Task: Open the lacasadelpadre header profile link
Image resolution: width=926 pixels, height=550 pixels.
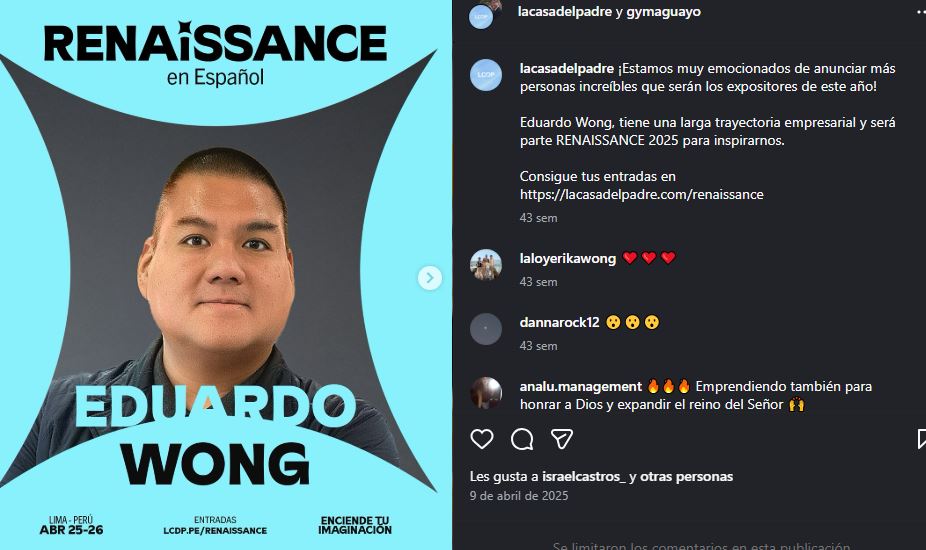Action: click(565, 12)
